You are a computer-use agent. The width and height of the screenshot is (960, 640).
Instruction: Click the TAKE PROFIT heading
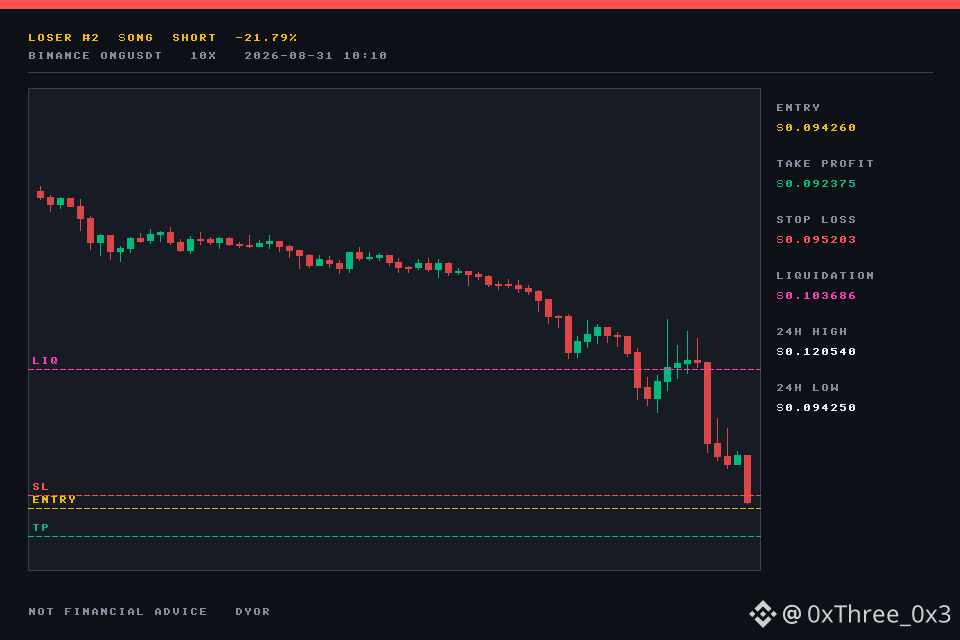tap(825, 164)
